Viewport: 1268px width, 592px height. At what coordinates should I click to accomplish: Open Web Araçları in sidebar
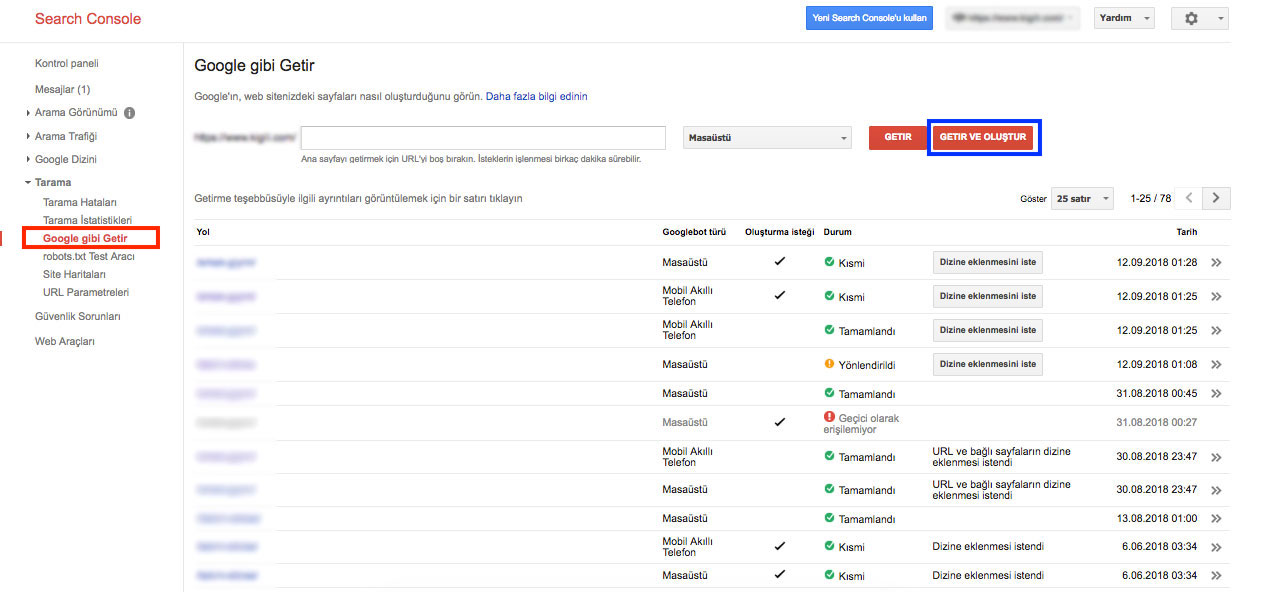tap(65, 341)
